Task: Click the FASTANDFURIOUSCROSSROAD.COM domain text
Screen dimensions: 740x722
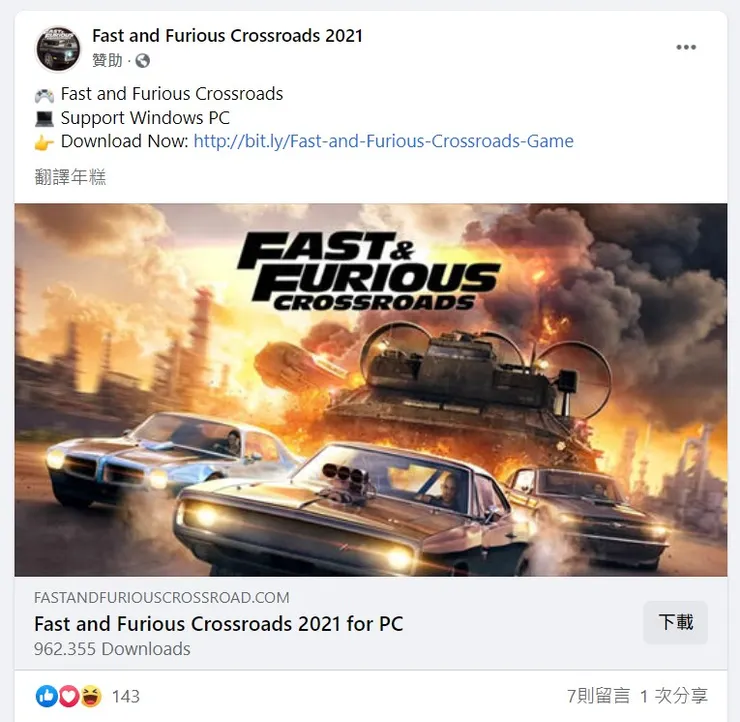Action: (161, 598)
